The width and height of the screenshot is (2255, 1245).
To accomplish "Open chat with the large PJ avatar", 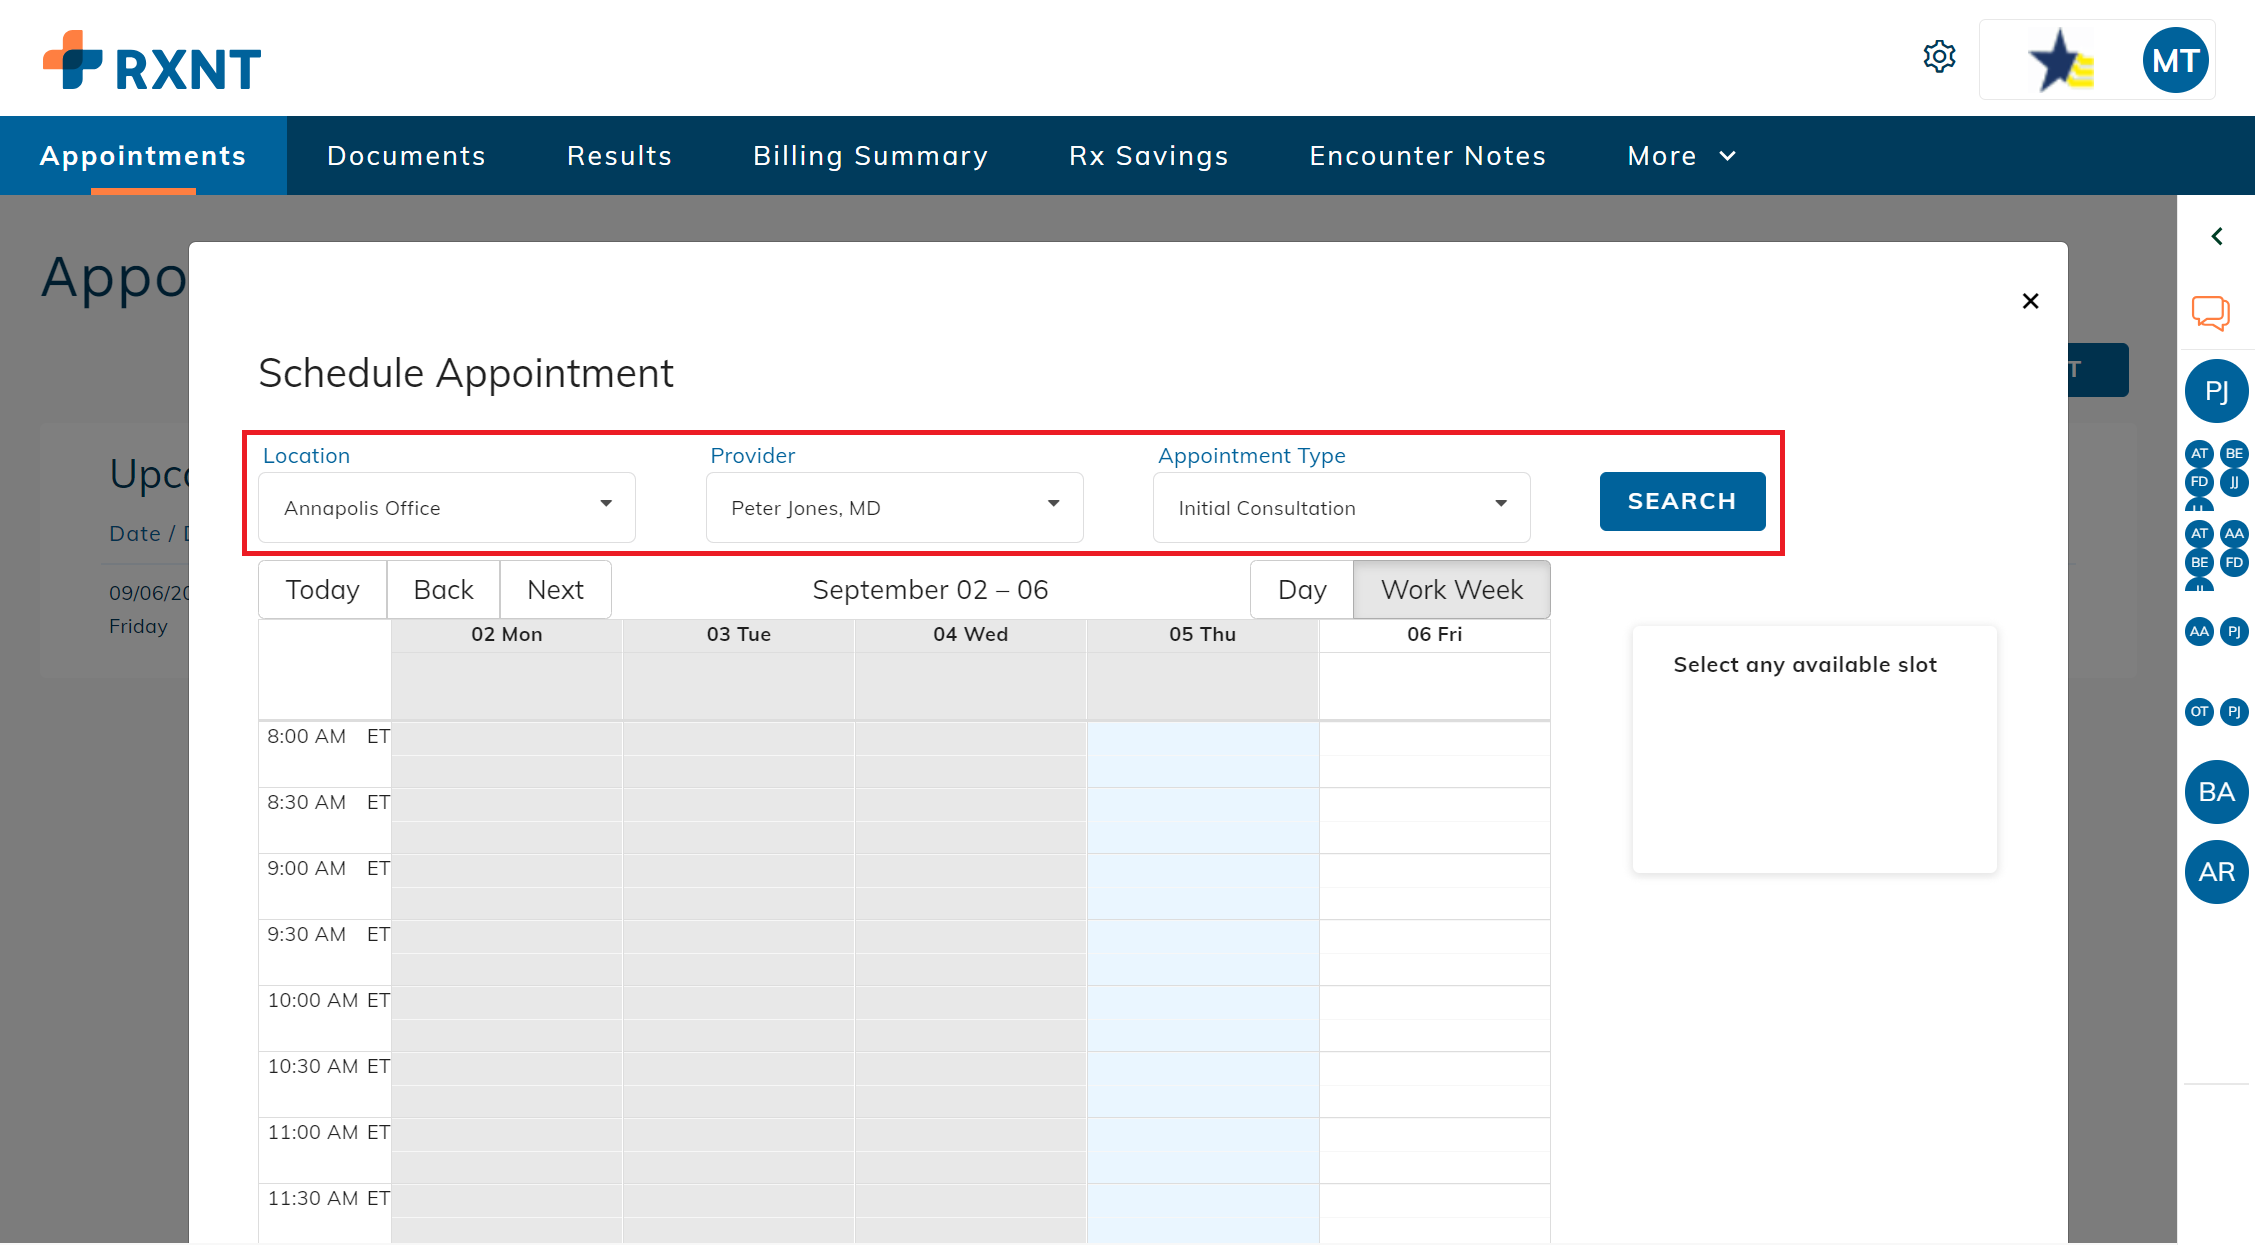I will (2216, 391).
